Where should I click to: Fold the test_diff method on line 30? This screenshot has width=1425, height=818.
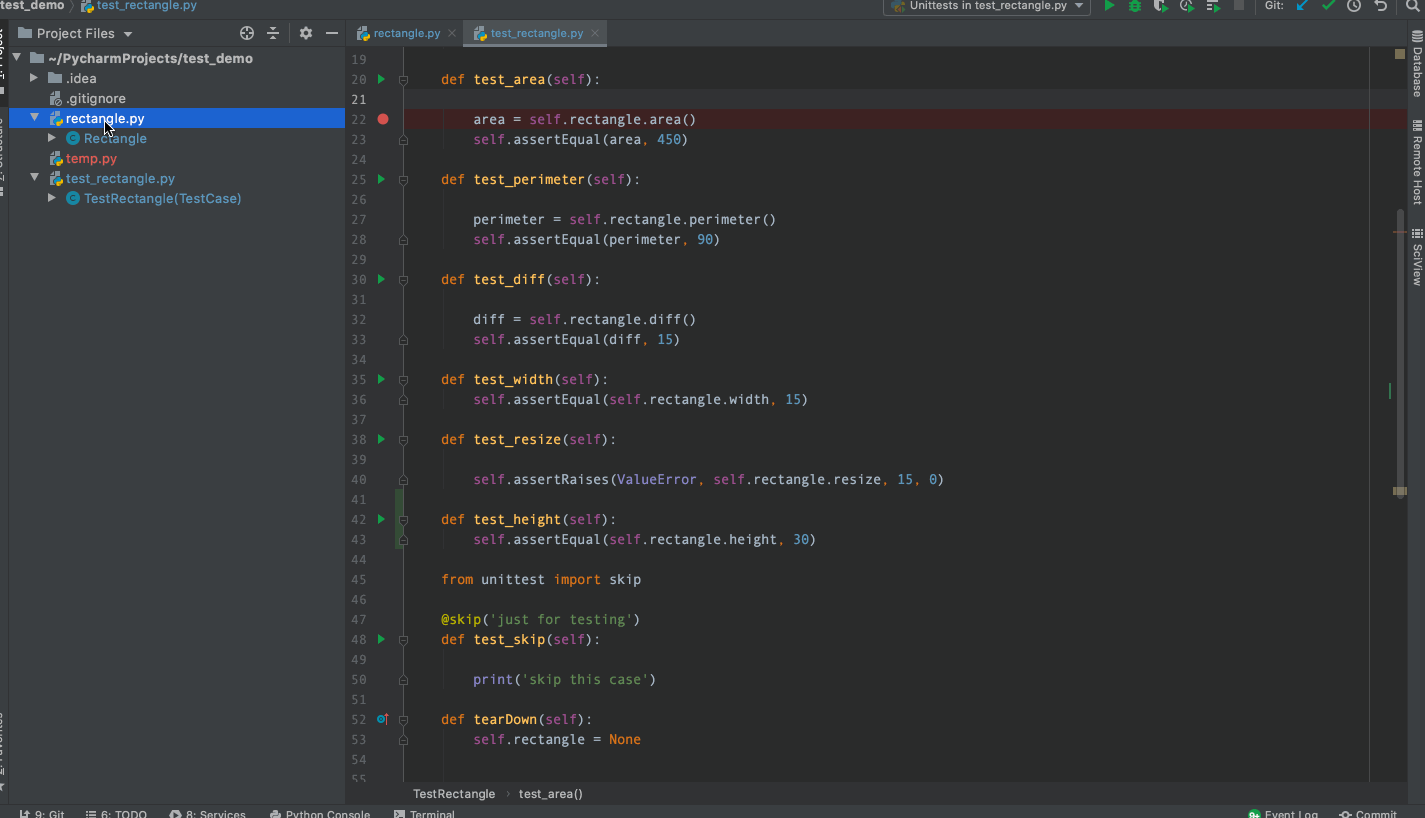[x=403, y=279]
